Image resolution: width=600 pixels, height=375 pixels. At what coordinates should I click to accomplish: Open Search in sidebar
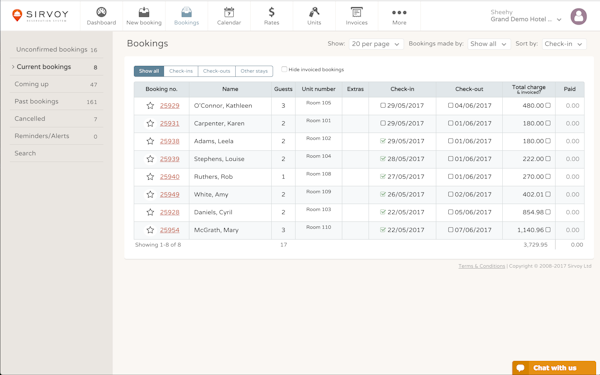(56, 153)
